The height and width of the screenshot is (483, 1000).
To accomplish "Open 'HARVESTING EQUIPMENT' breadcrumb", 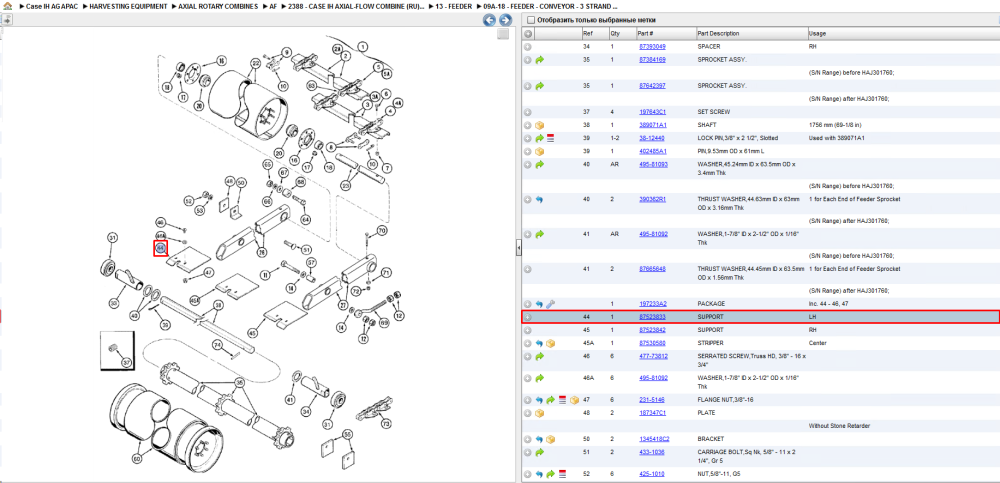I will [129, 6].
